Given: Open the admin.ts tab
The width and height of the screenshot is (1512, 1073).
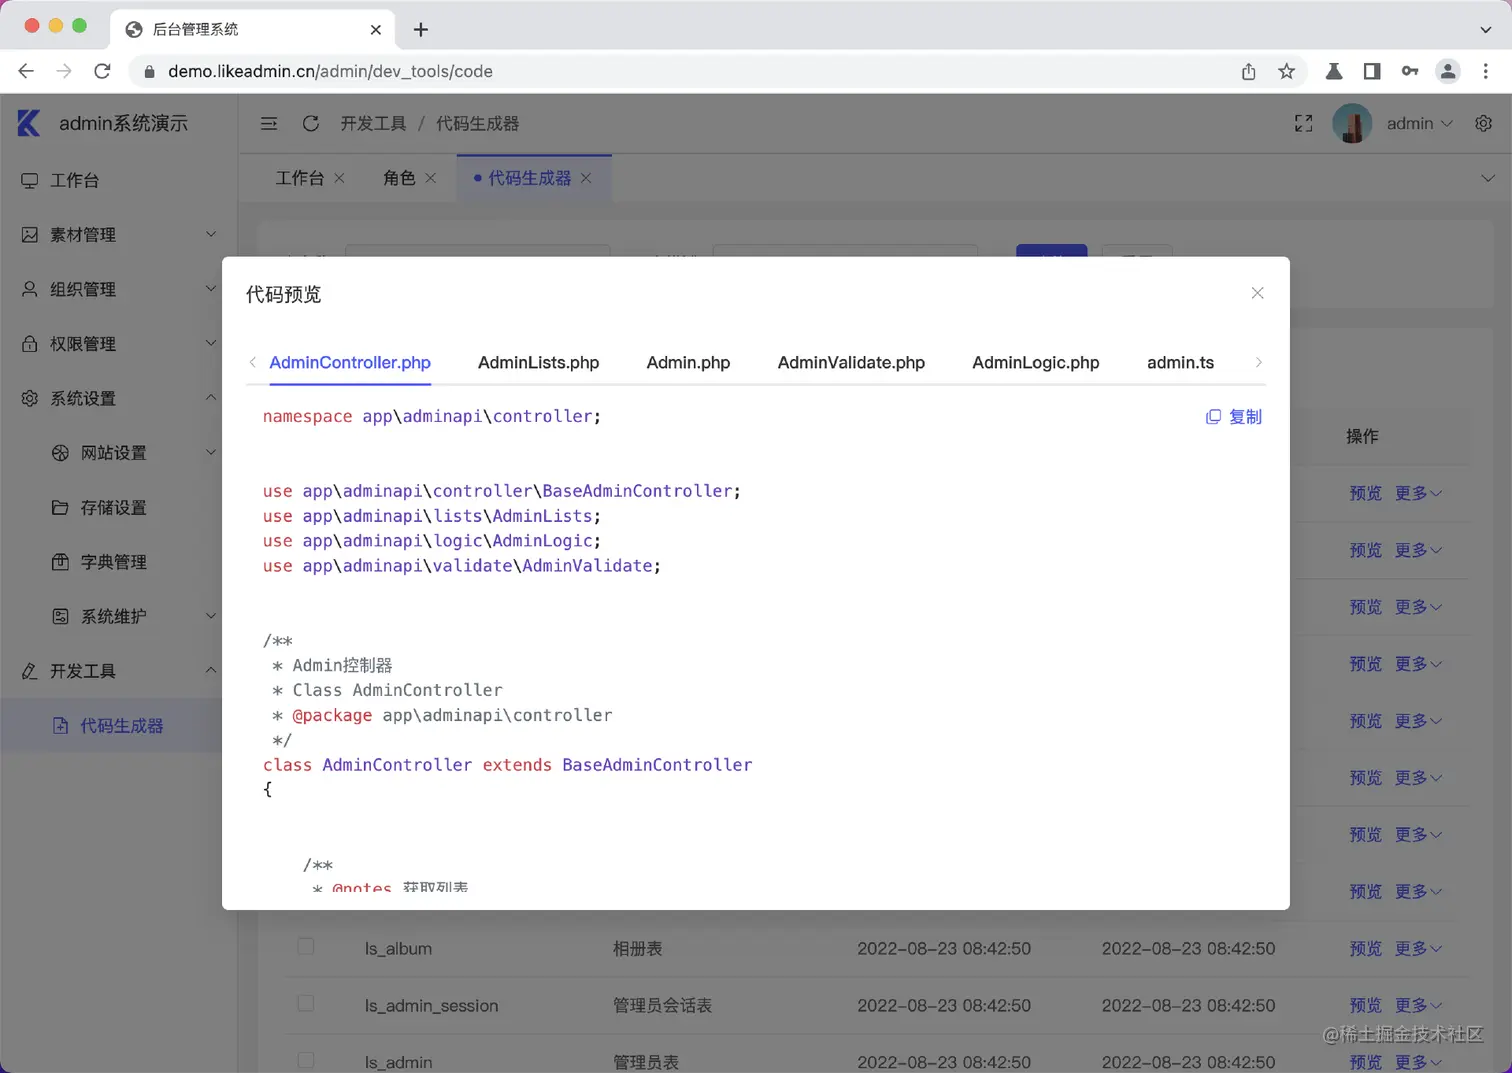Looking at the screenshot, I should pyautogui.click(x=1180, y=362).
